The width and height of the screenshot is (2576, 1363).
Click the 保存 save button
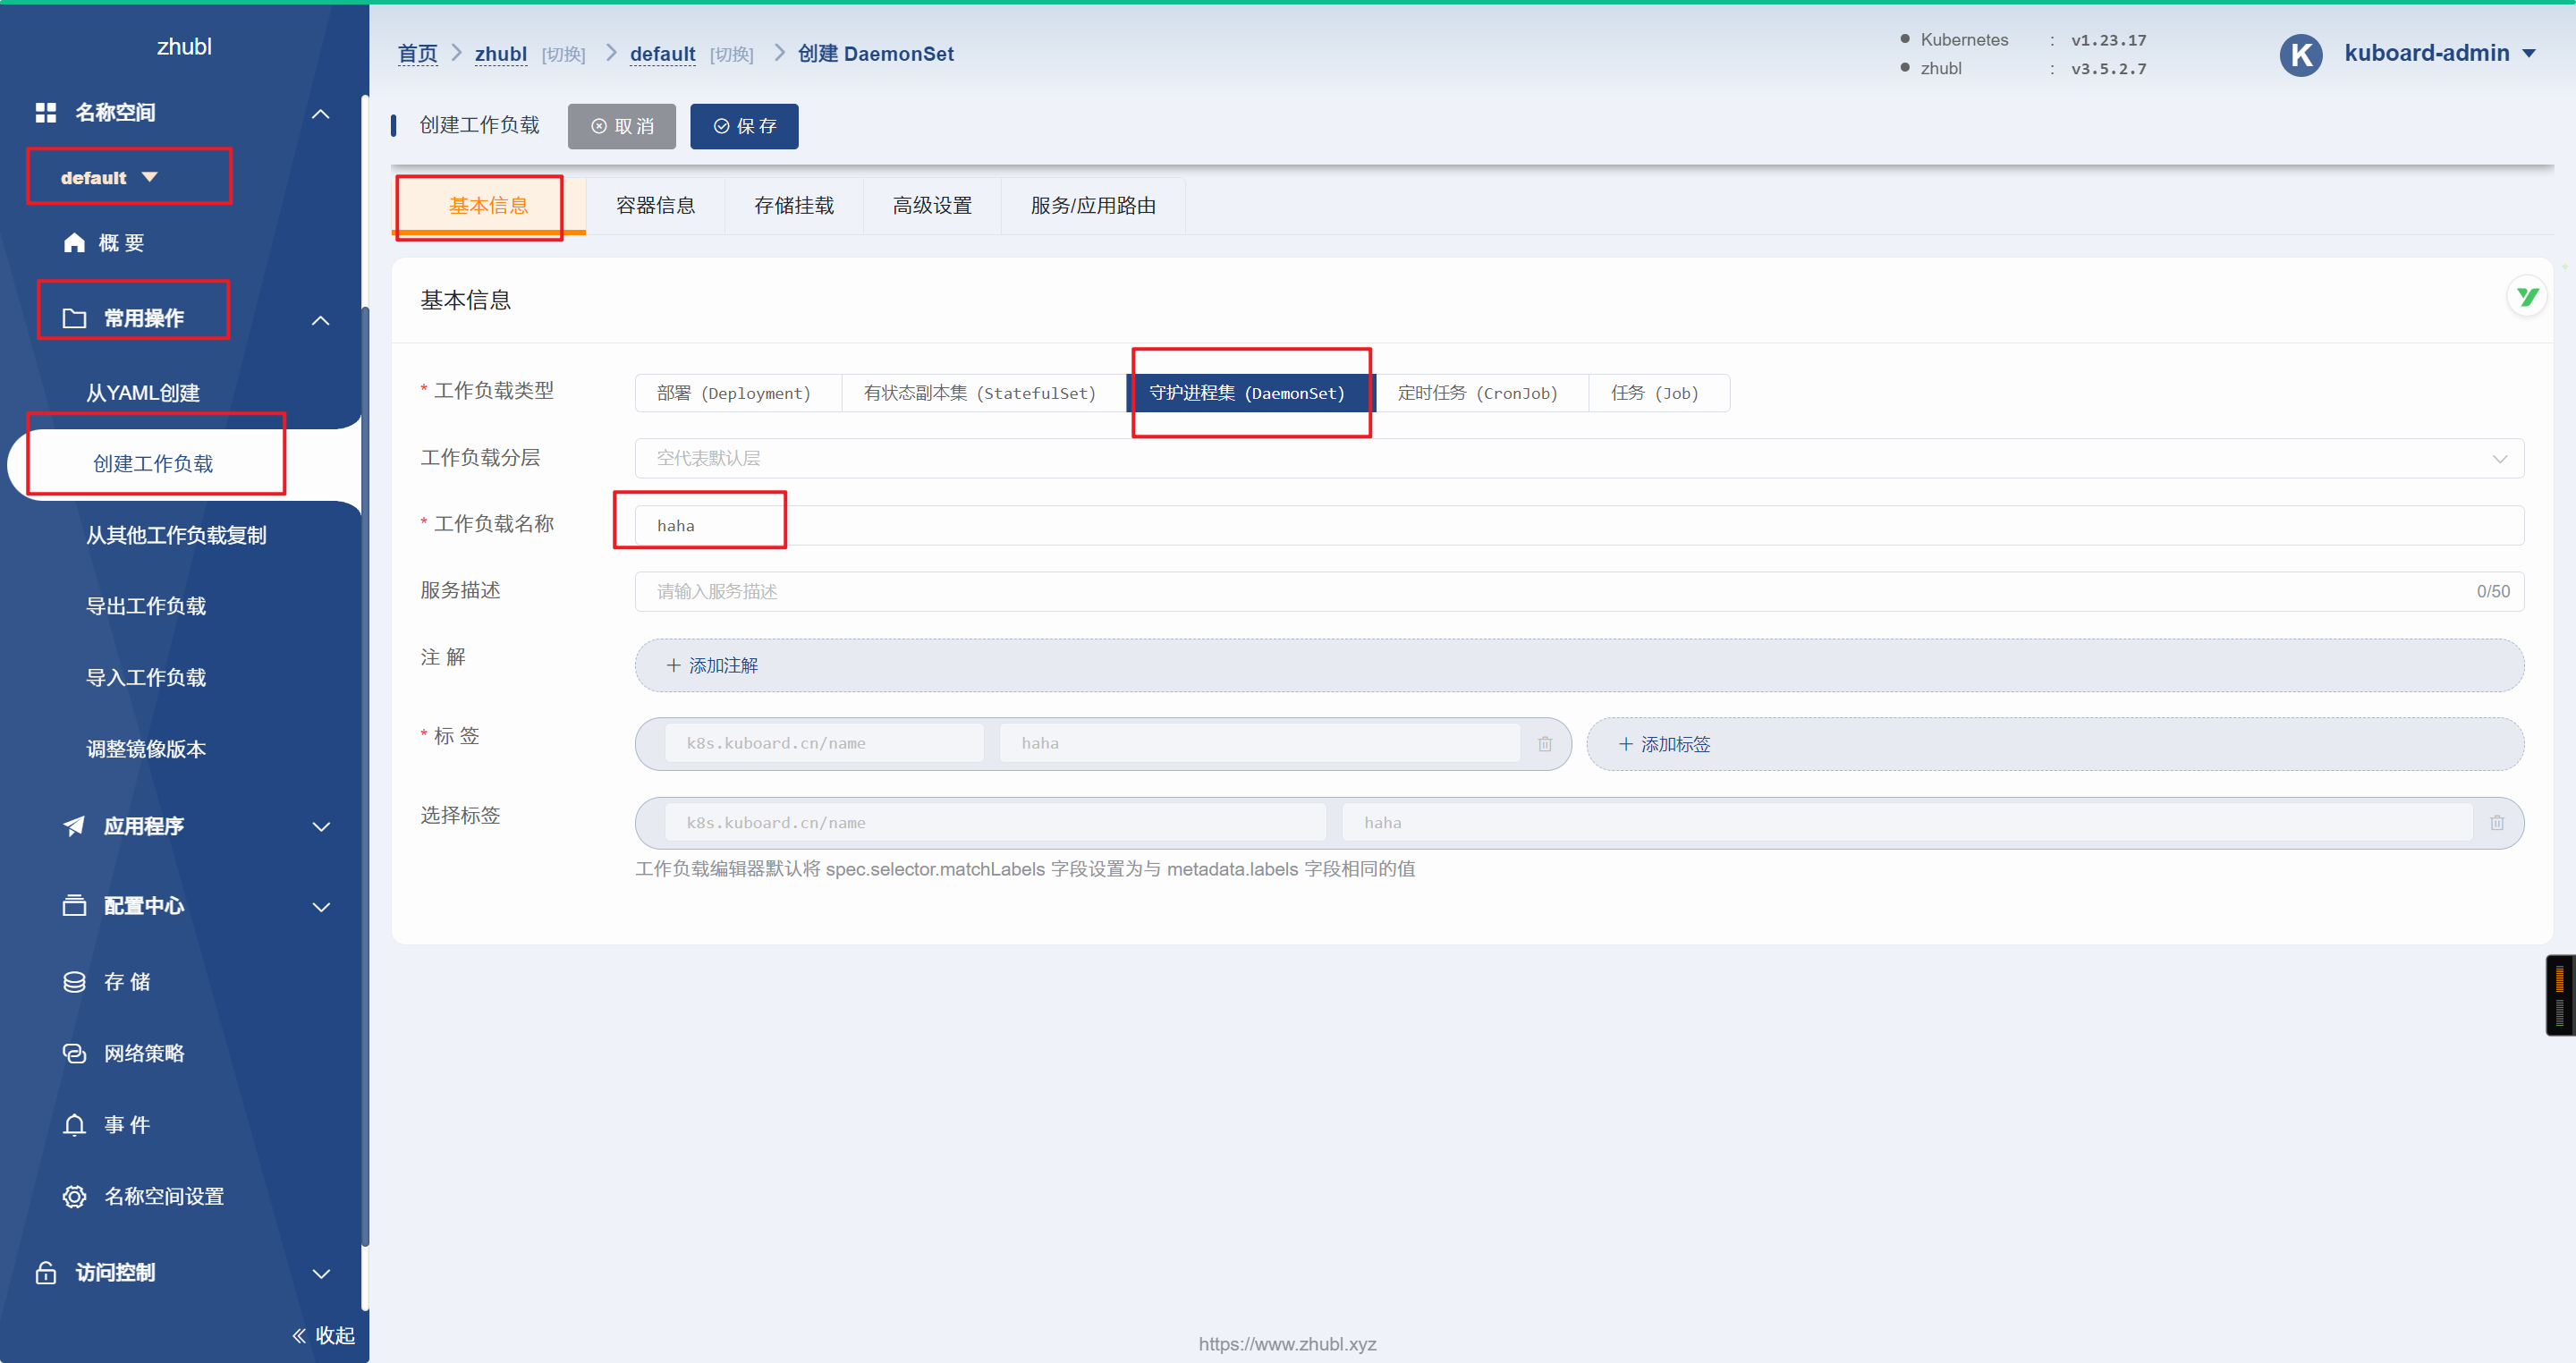tap(744, 126)
